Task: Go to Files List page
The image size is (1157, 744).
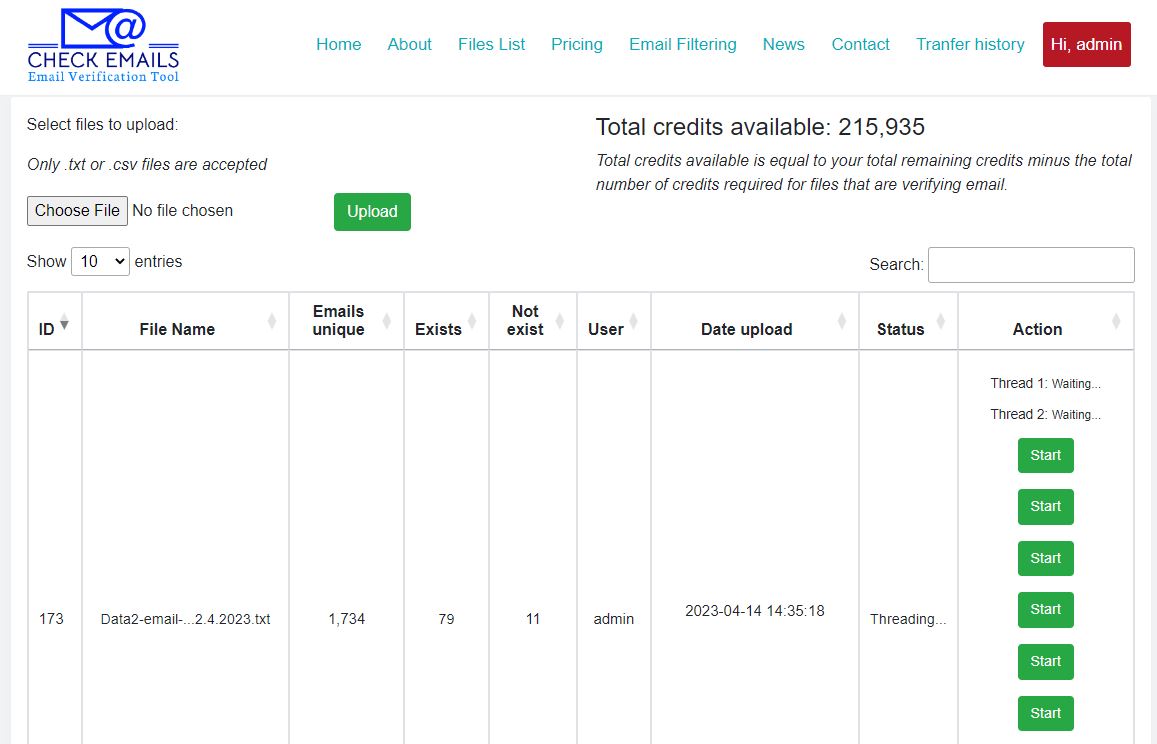Action: [x=491, y=45]
